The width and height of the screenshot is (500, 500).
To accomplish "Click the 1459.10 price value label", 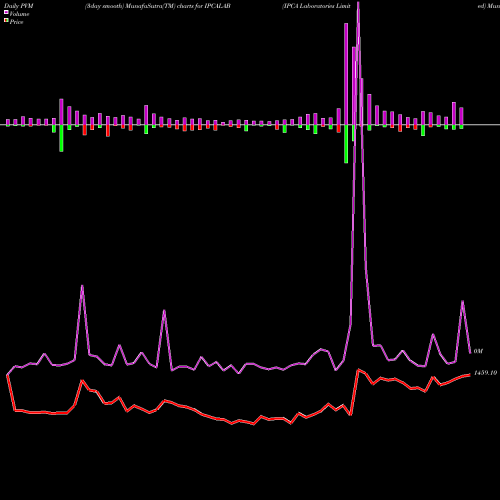I will click(x=485, y=373).
